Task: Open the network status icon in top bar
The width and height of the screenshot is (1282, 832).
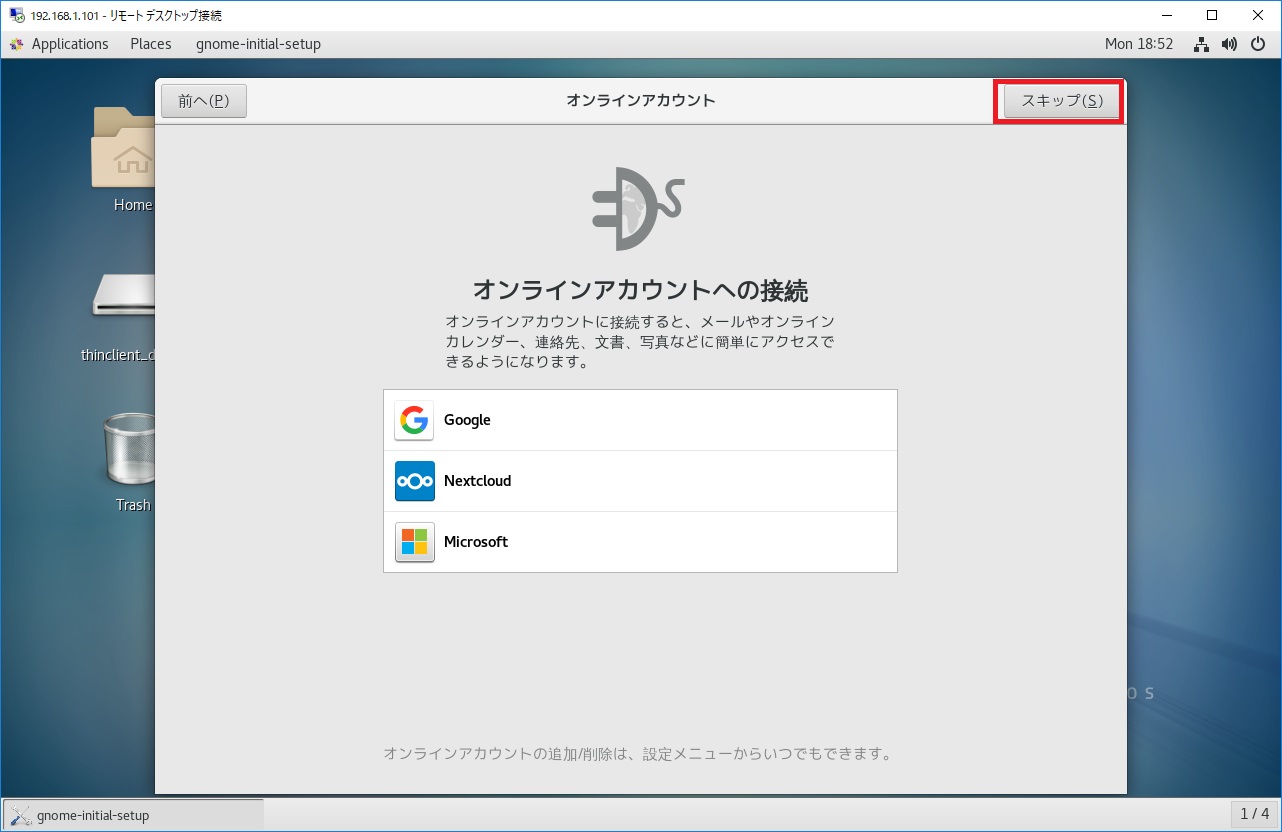Action: pyautogui.click(x=1201, y=44)
